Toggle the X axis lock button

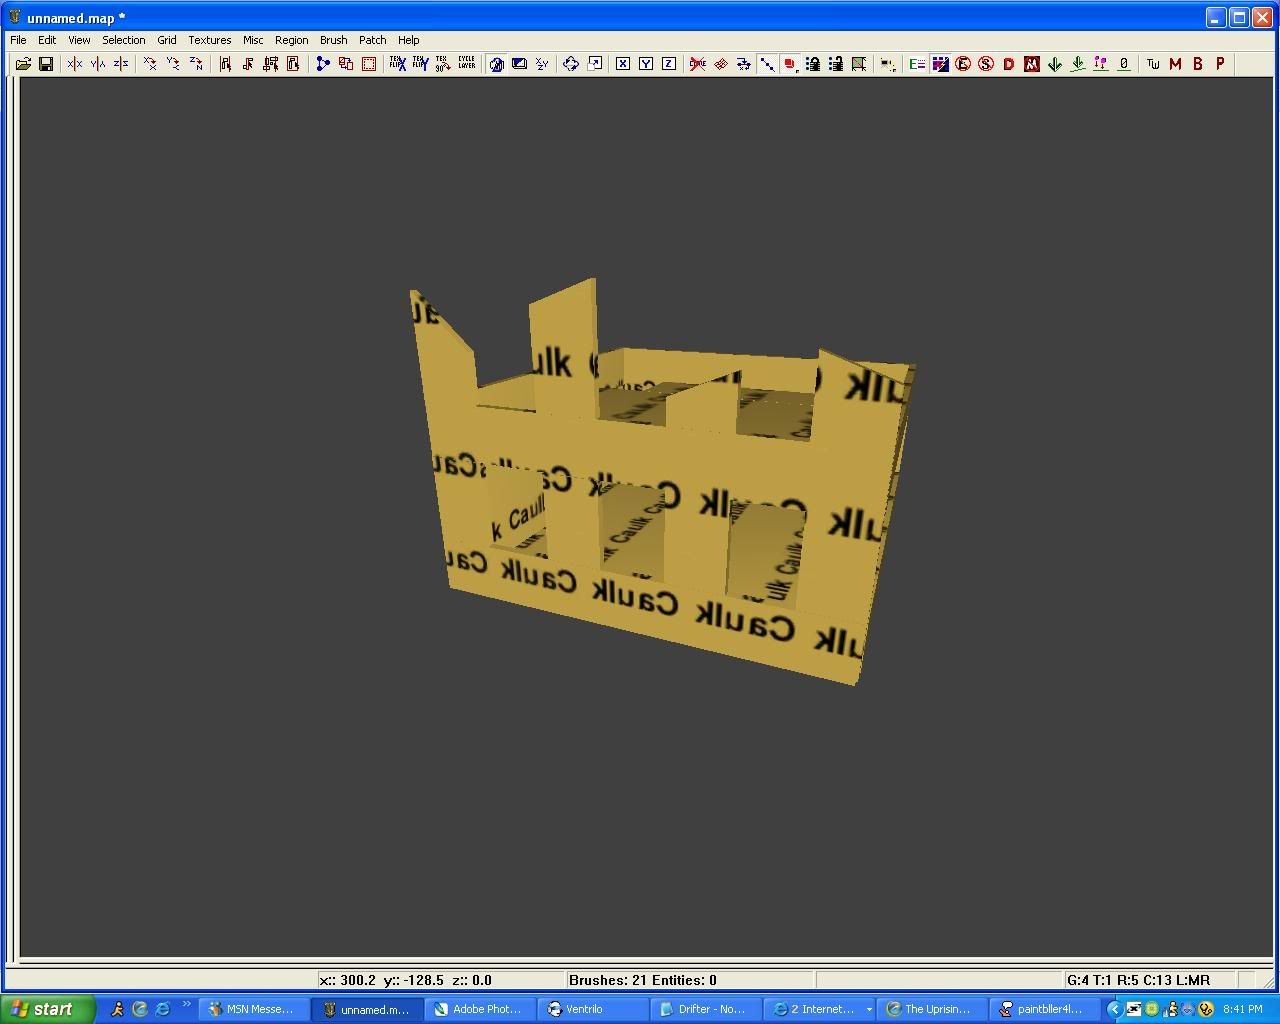pos(623,64)
